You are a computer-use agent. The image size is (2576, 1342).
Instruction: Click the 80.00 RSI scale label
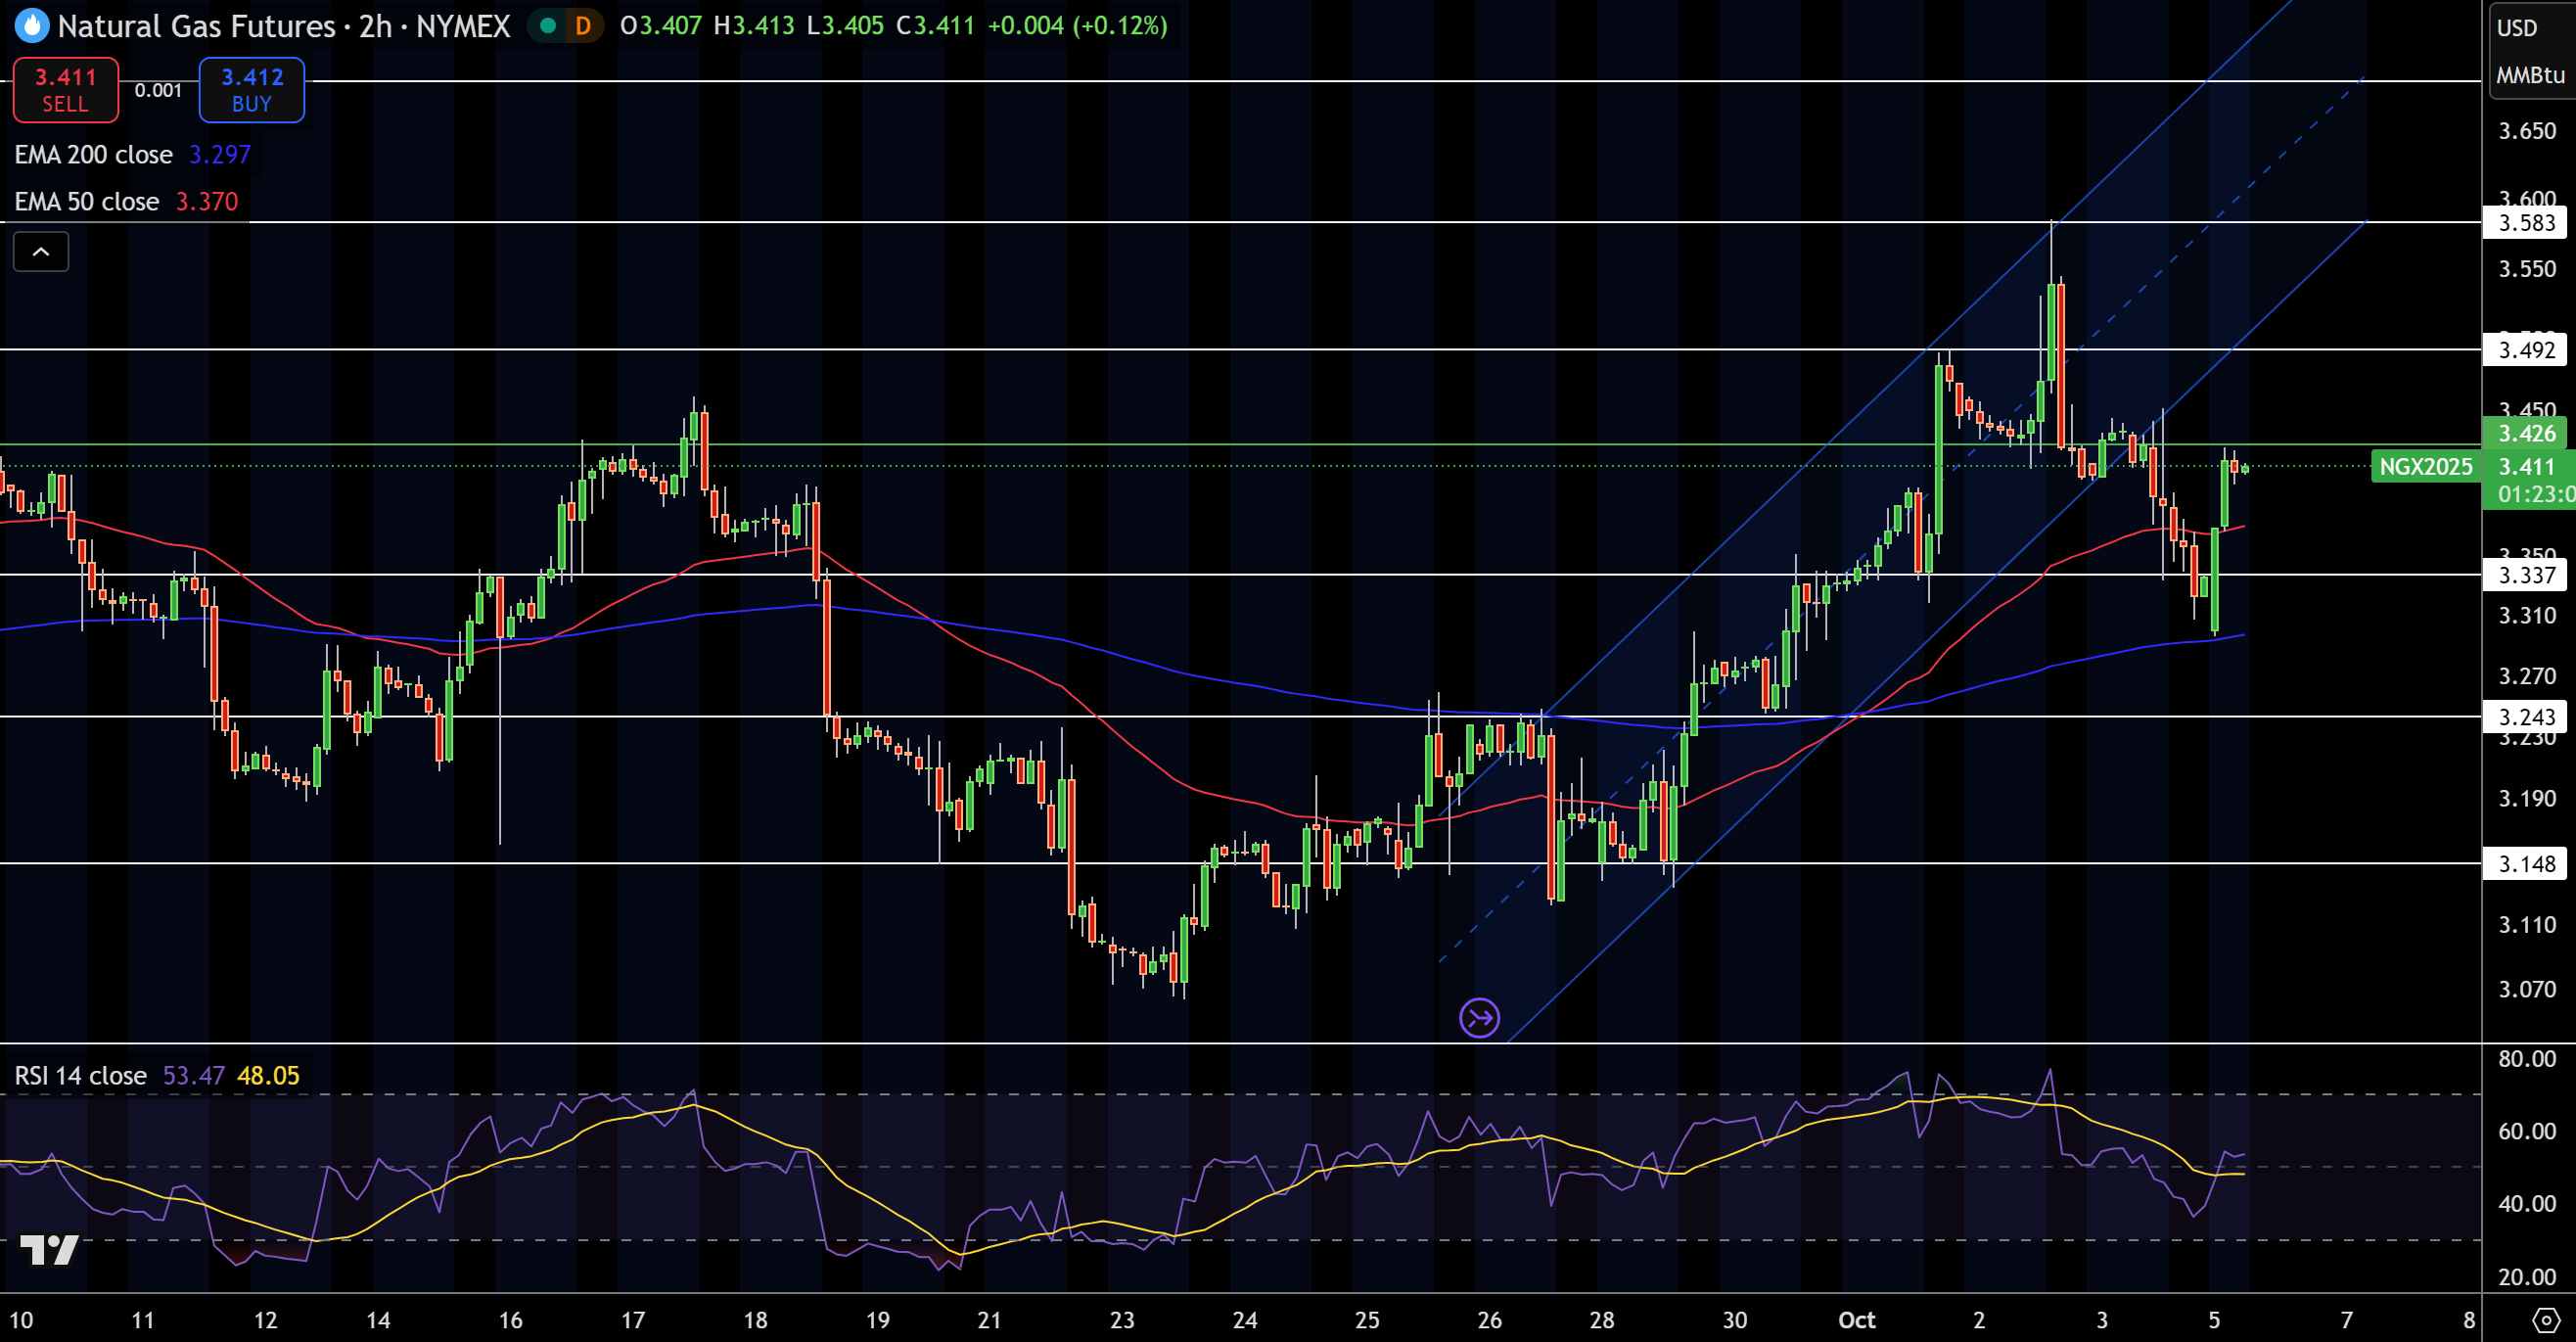pos(2527,1059)
